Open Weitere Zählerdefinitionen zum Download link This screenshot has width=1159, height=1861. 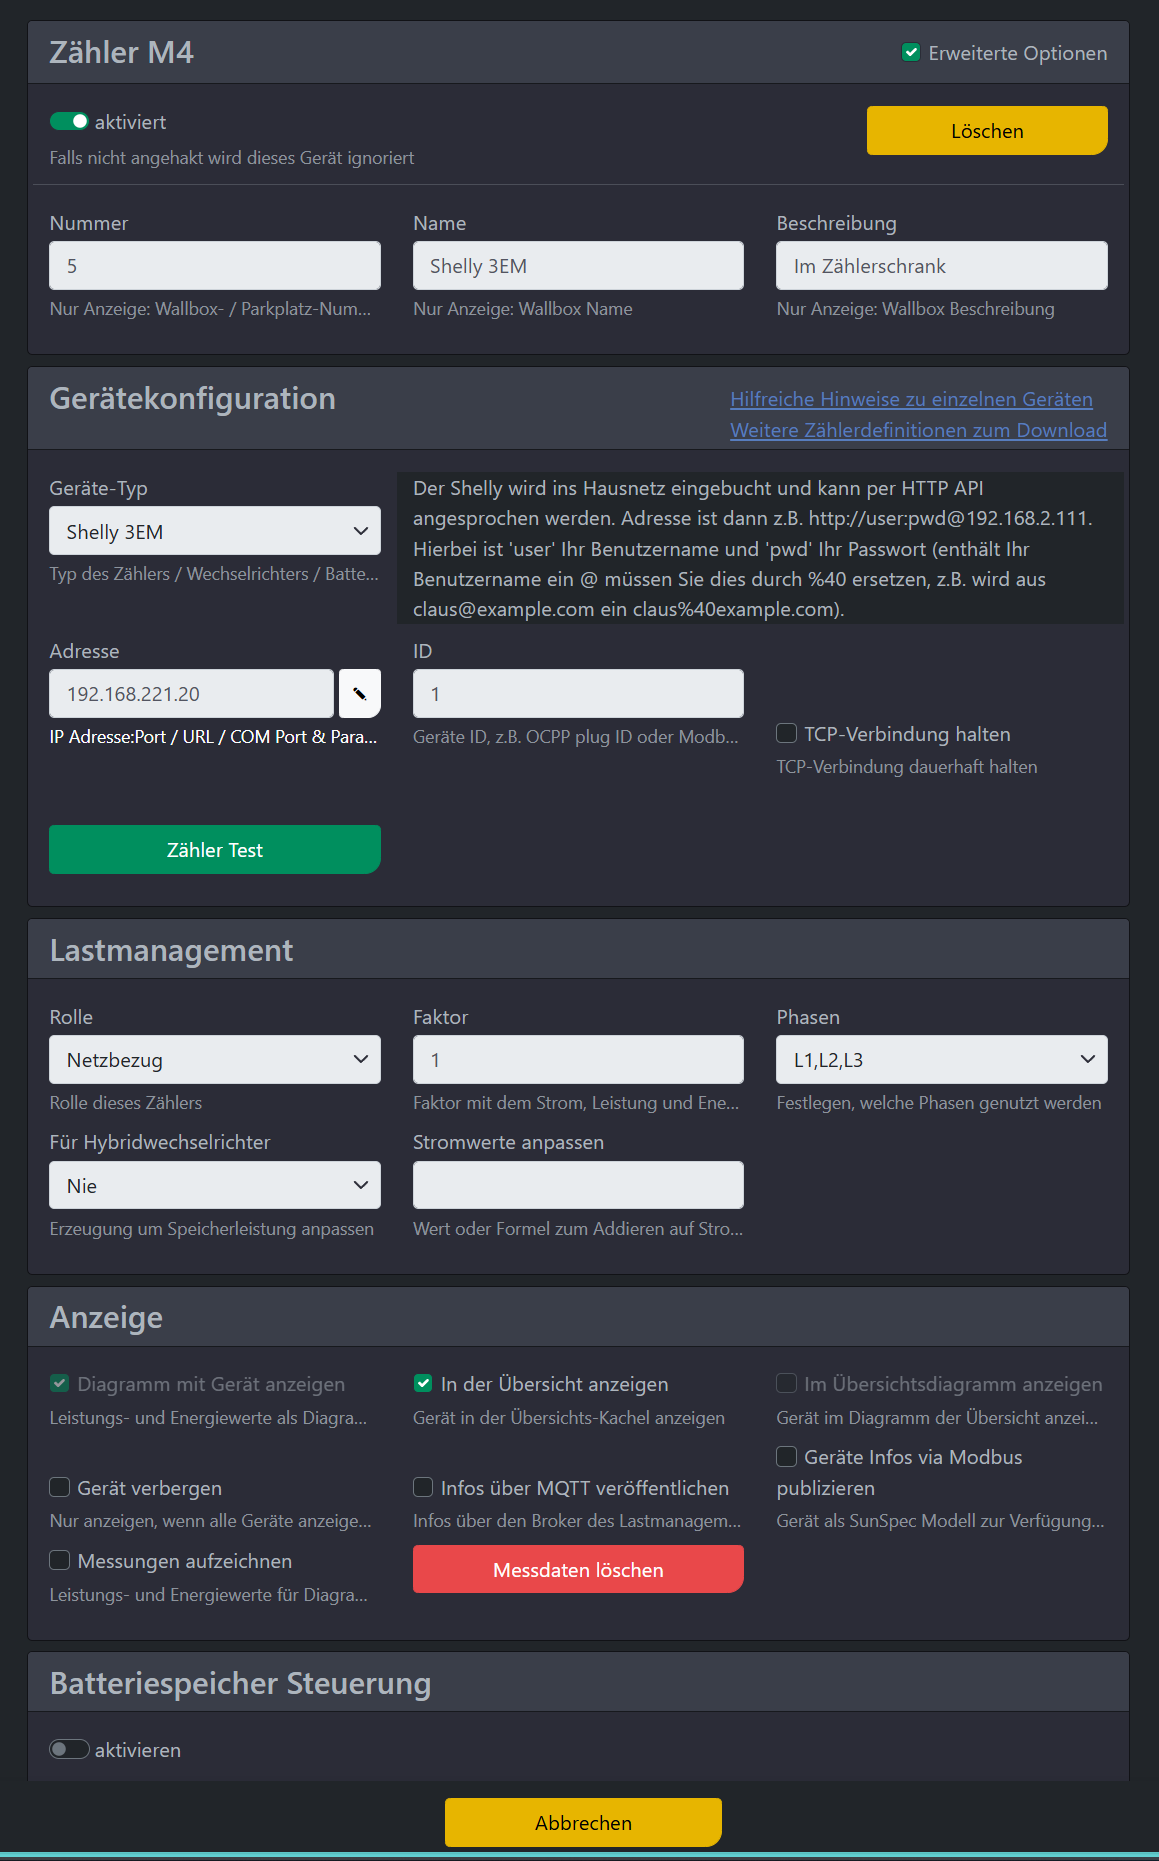coord(918,430)
